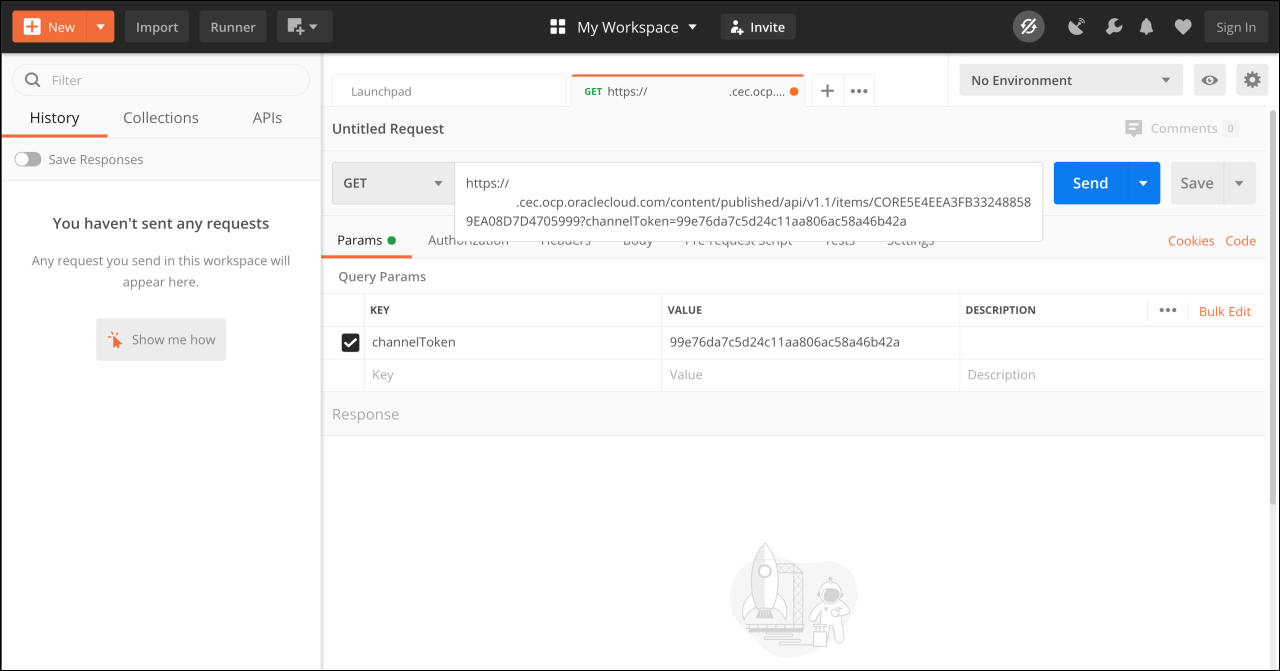Open settings wrench icon in header
Screen dimensions: 1280x671
1112,27
